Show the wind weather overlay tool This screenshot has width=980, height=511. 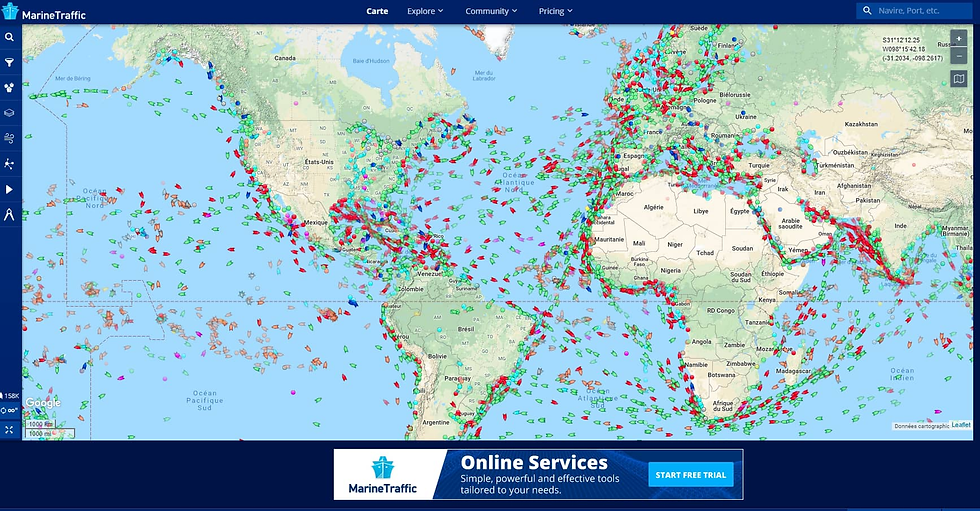9,138
